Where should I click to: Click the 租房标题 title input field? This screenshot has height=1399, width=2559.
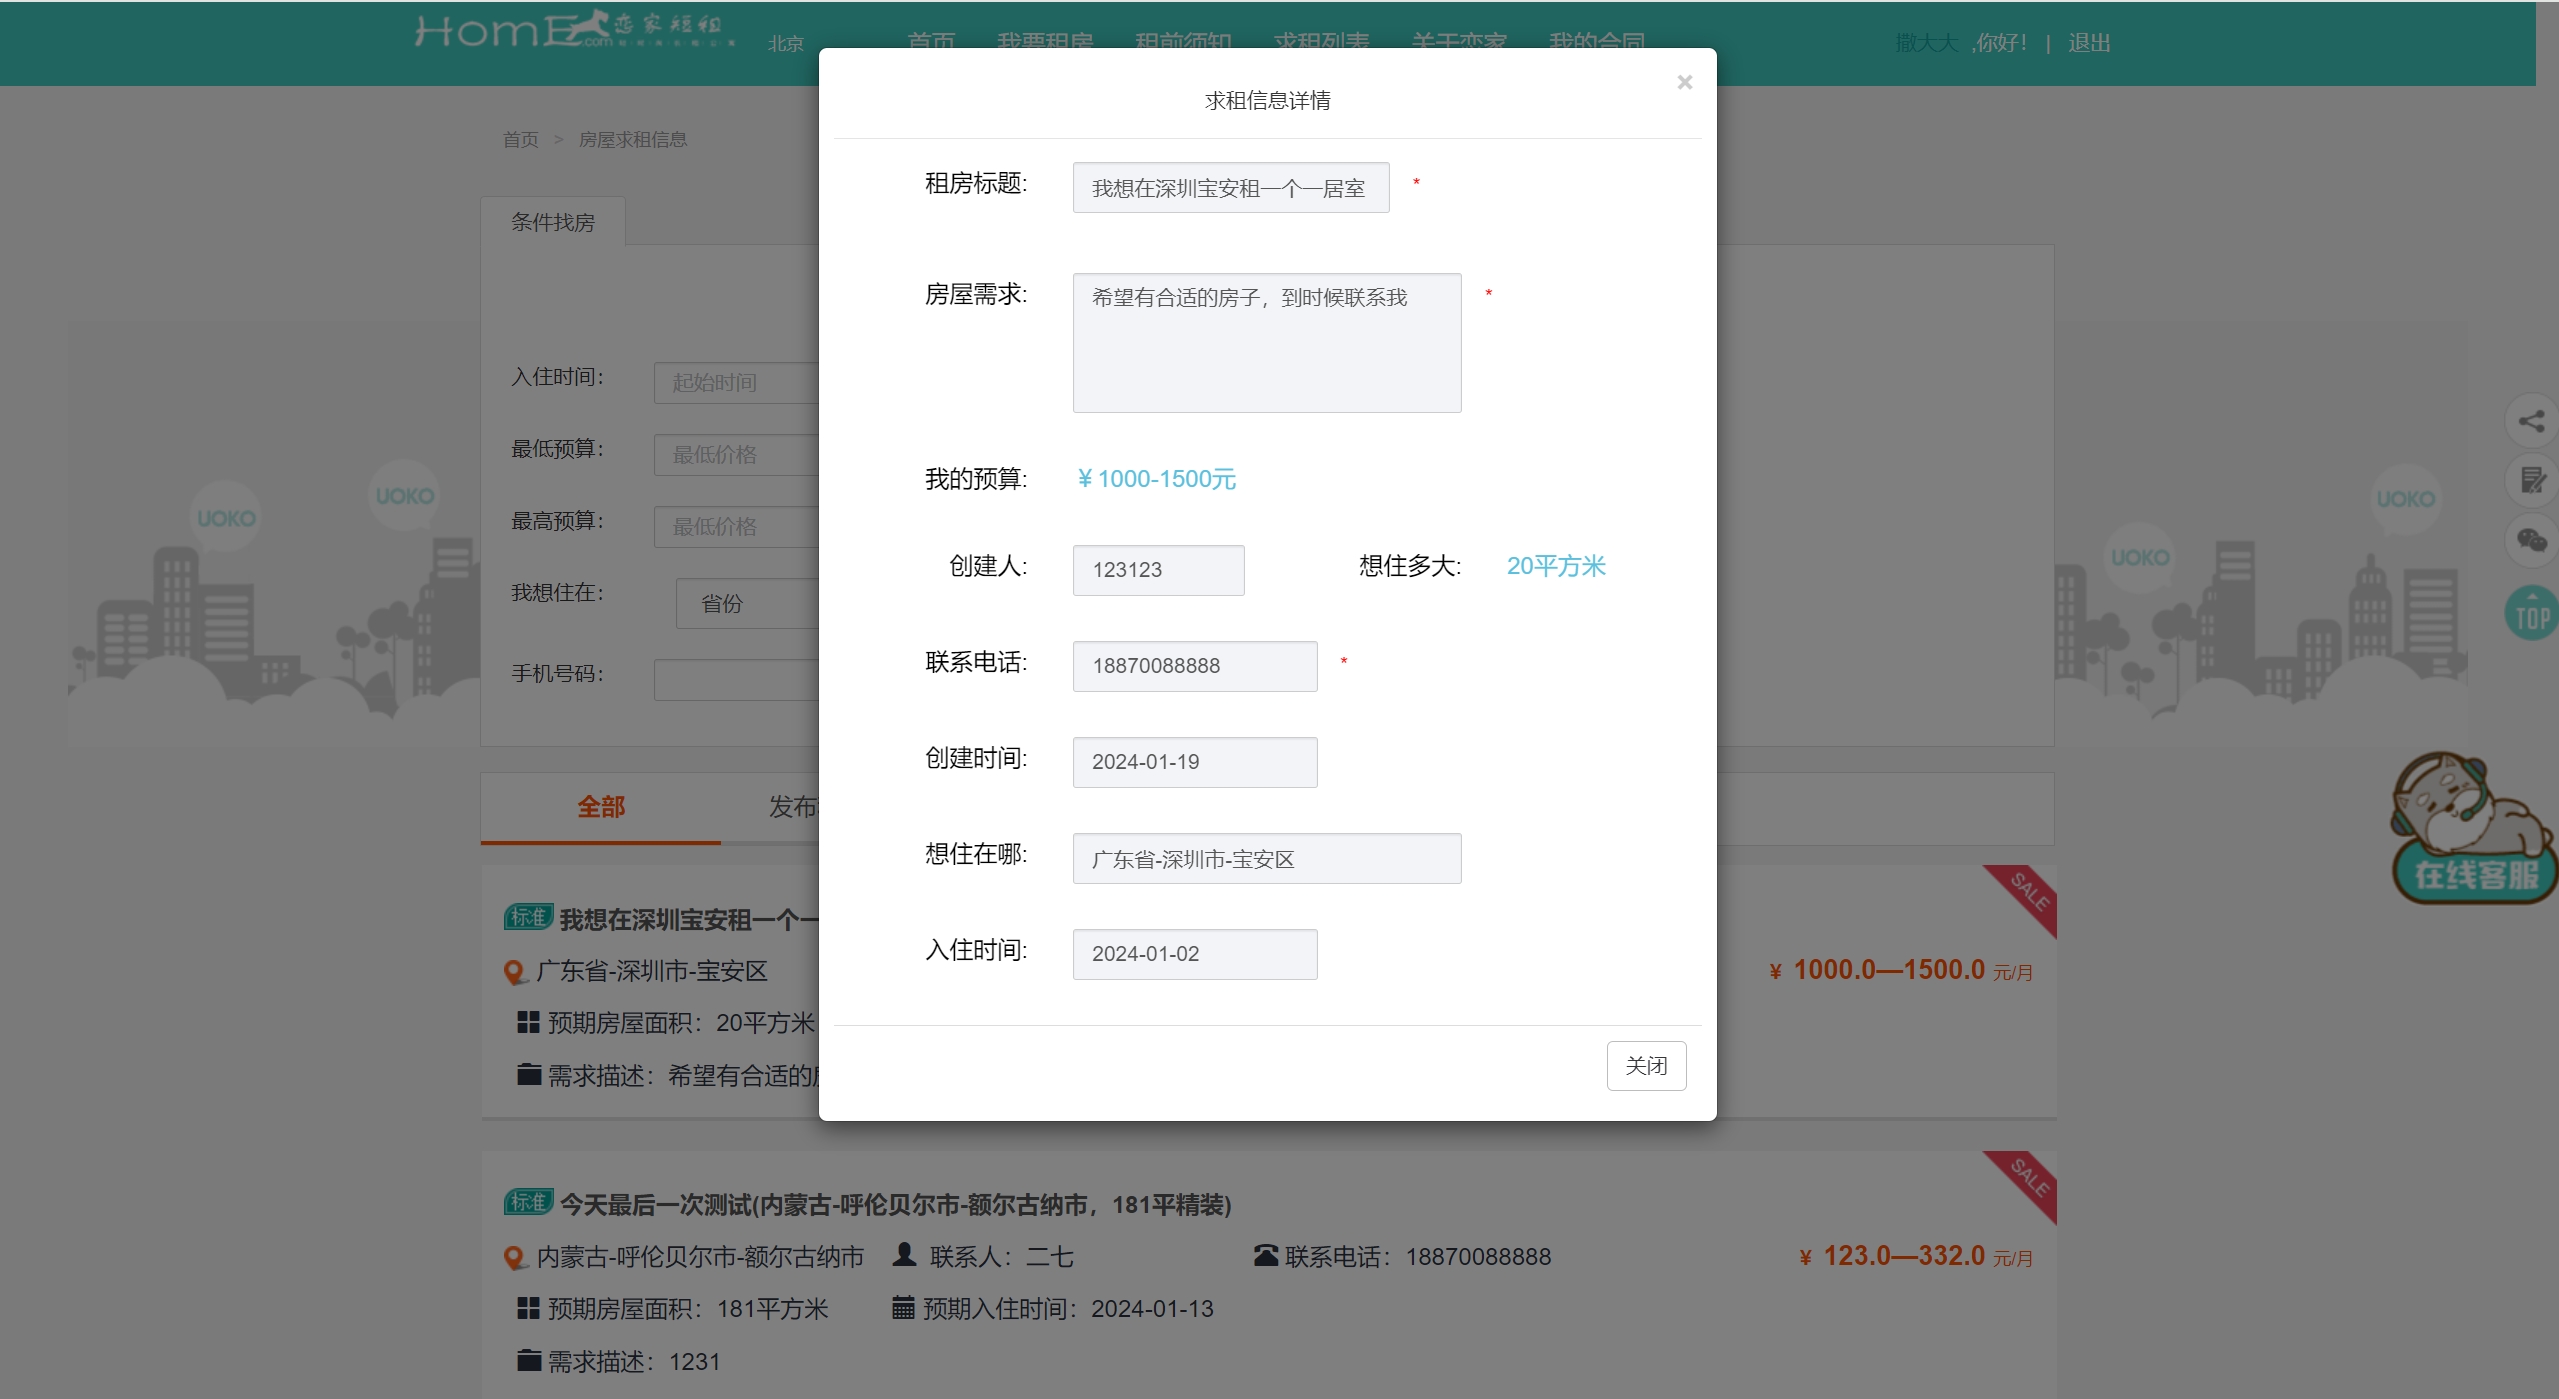point(1230,188)
